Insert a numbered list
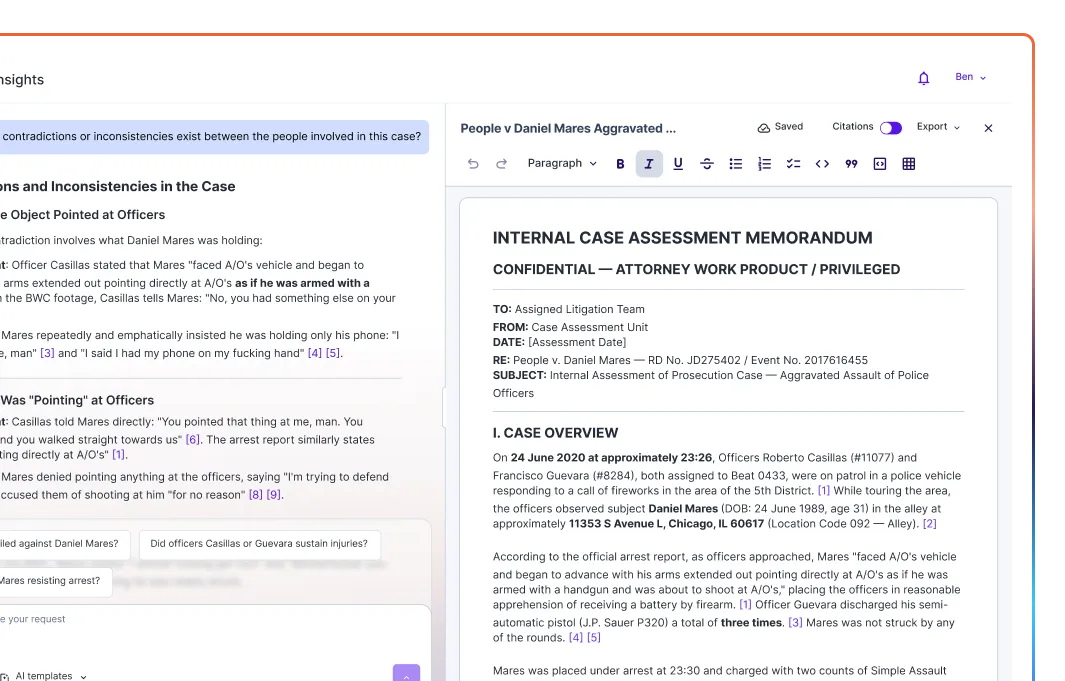 764,164
